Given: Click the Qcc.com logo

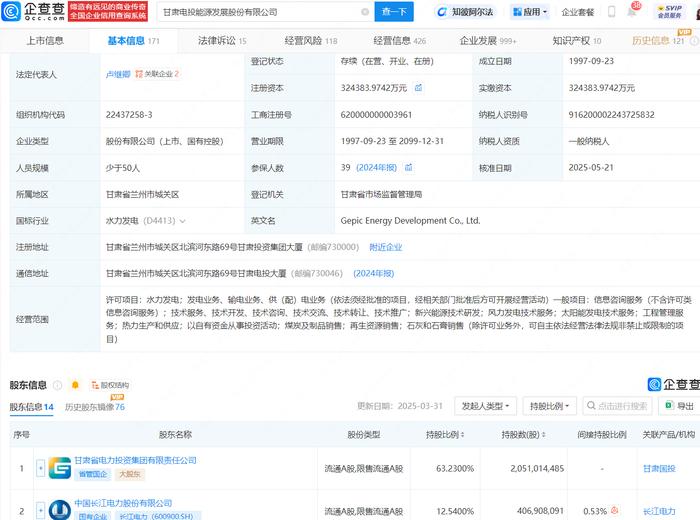Looking at the screenshot, I should 33,11.
